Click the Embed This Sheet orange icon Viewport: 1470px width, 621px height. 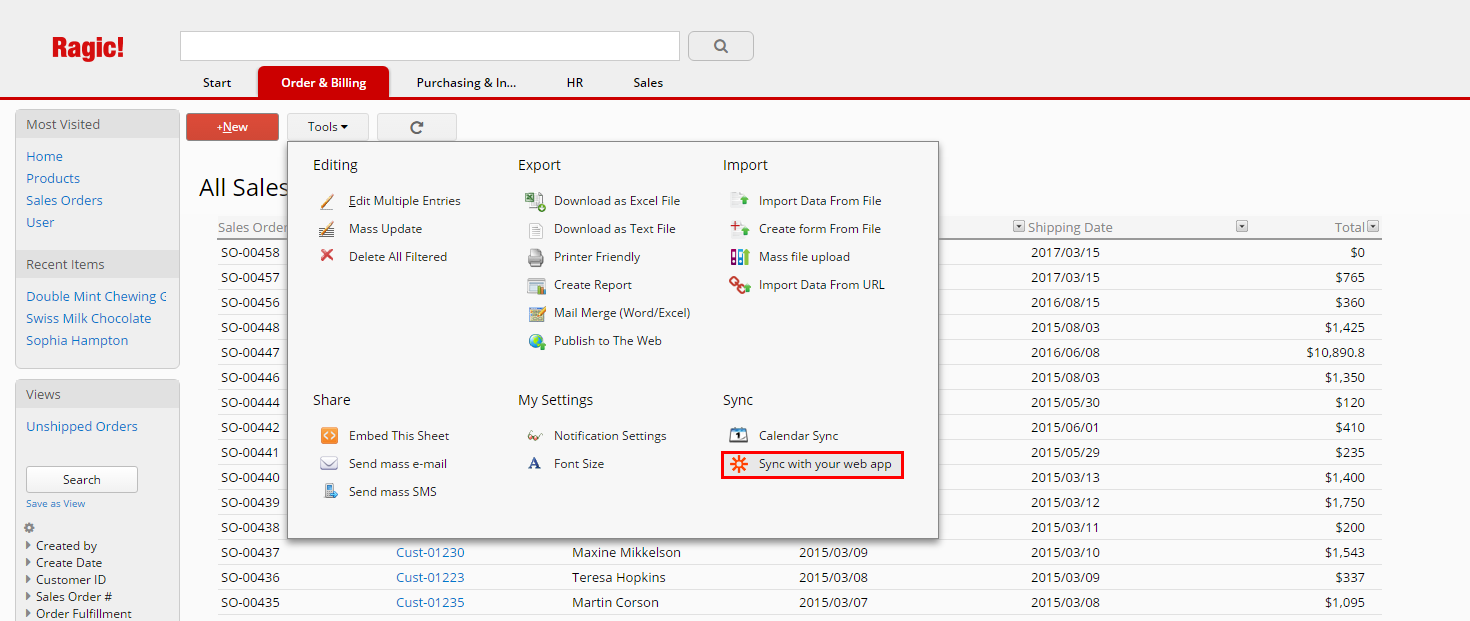point(329,436)
